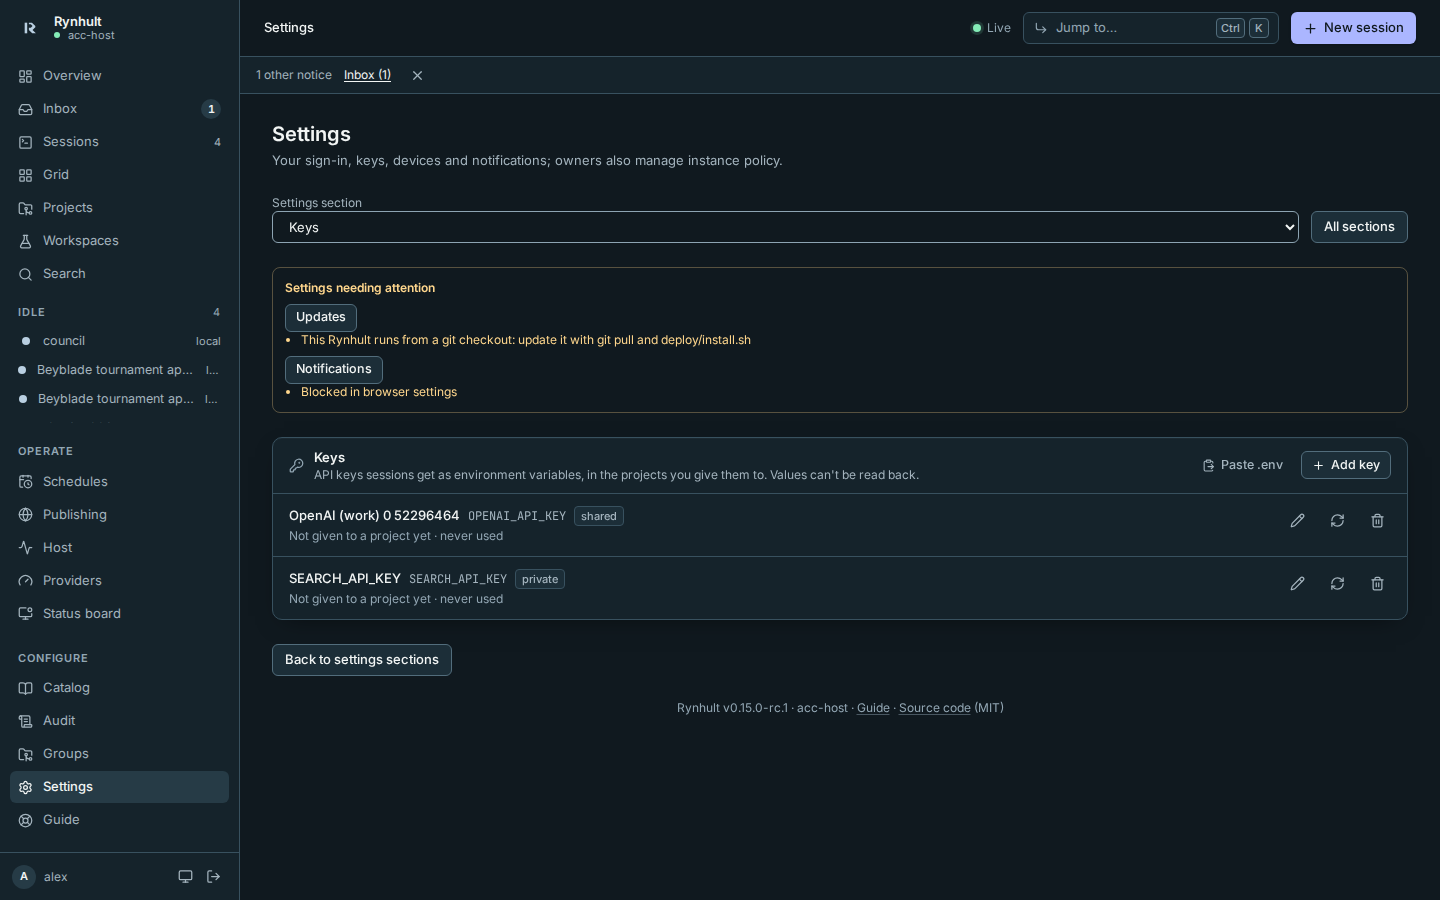The height and width of the screenshot is (900, 1440).
Task: Open Groups under Configure
Action: click(119, 754)
